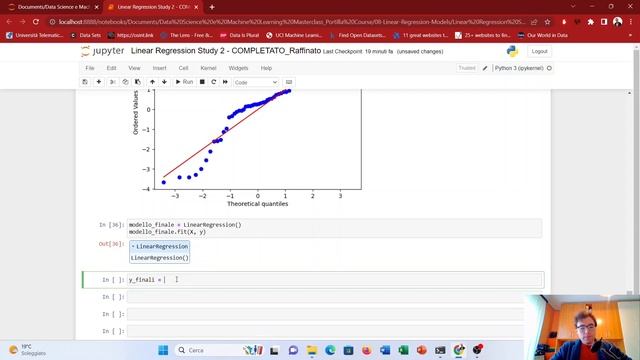This screenshot has width=640, height=360.
Task: Collapse the LinearRegression output widget arrow
Action: tap(133, 247)
